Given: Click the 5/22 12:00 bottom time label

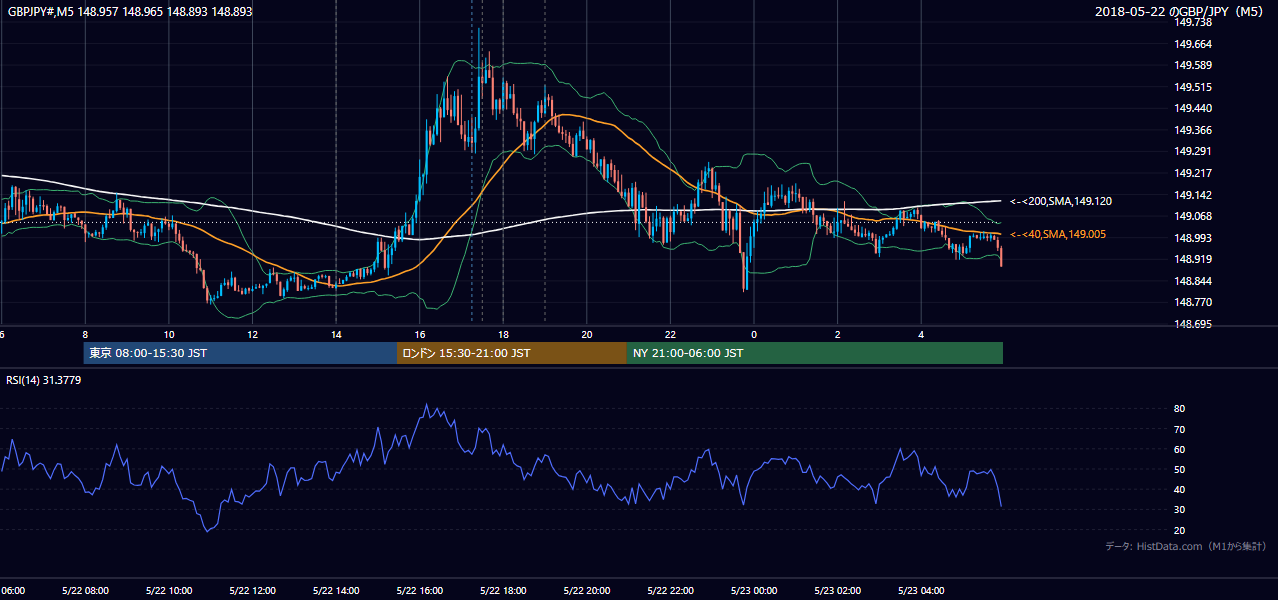Looking at the screenshot, I should pos(253,591).
